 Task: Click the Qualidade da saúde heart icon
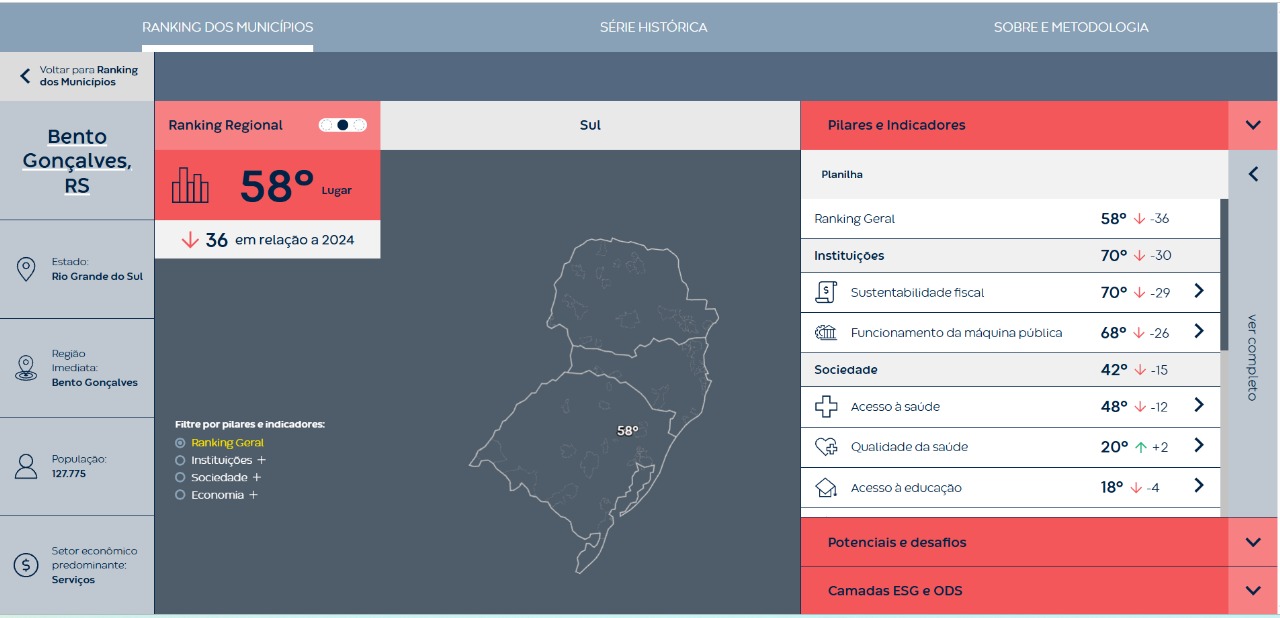(x=826, y=447)
